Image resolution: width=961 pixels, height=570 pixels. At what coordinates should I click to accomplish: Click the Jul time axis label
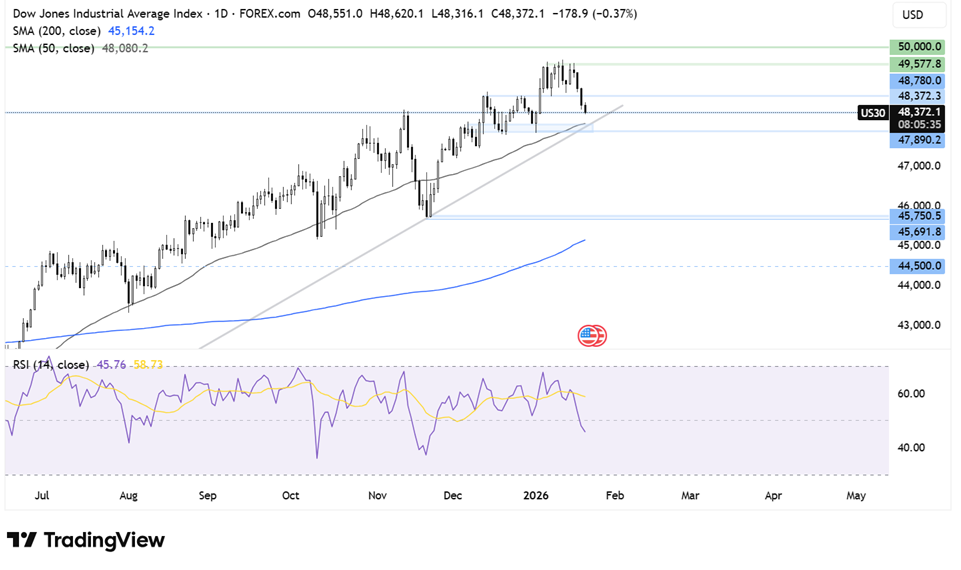[x=42, y=495]
